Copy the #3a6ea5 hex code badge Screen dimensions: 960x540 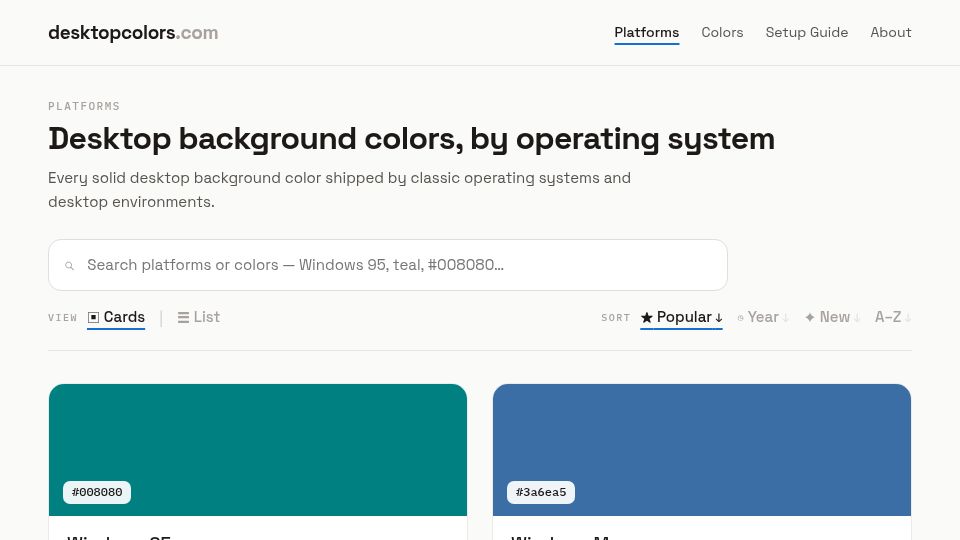click(541, 492)
